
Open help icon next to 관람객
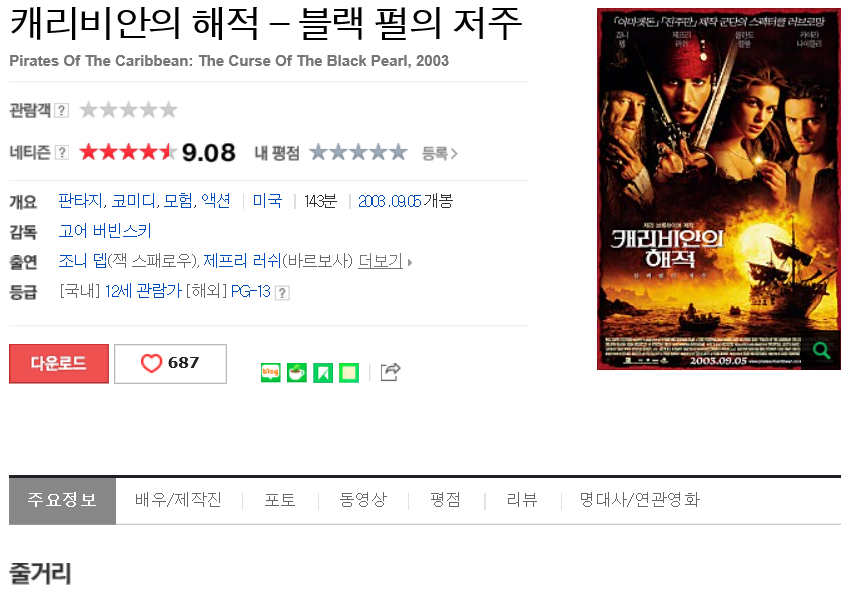coord(62,110)
